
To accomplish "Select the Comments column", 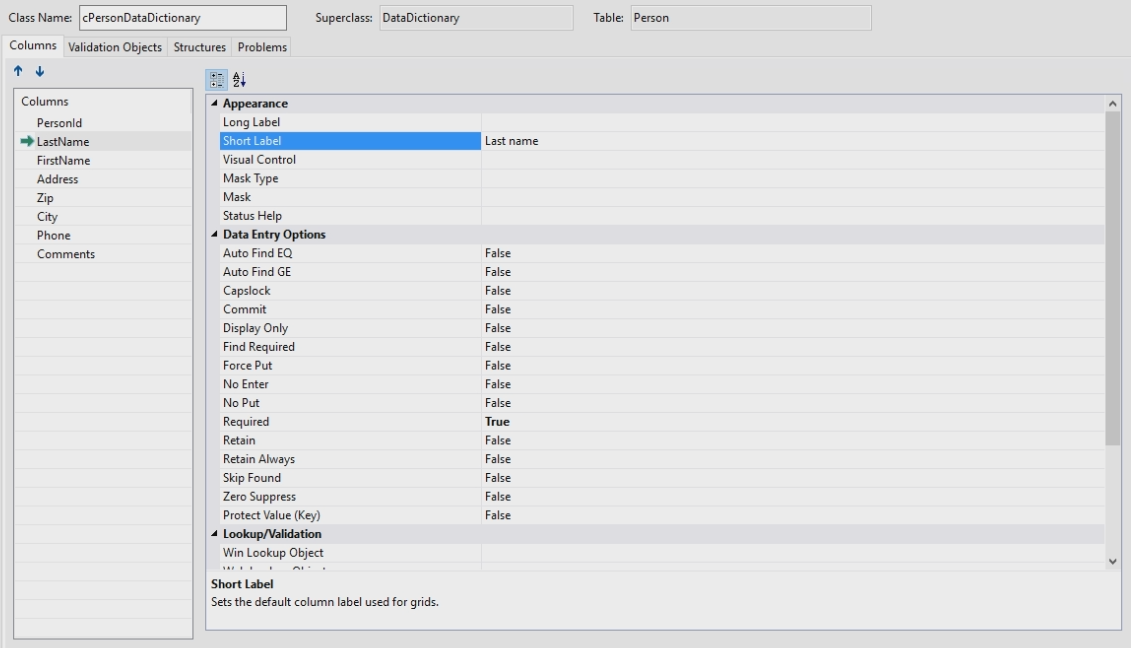I will click(x=66, y=254).
